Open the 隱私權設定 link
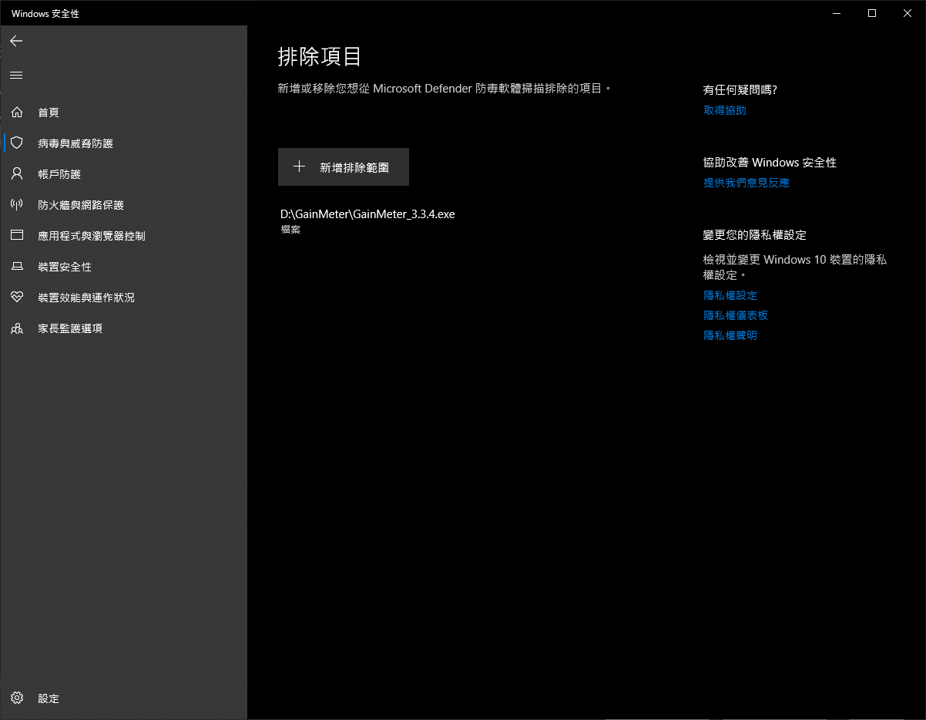This screenshot has height=720, width=926. pos(730,295)
